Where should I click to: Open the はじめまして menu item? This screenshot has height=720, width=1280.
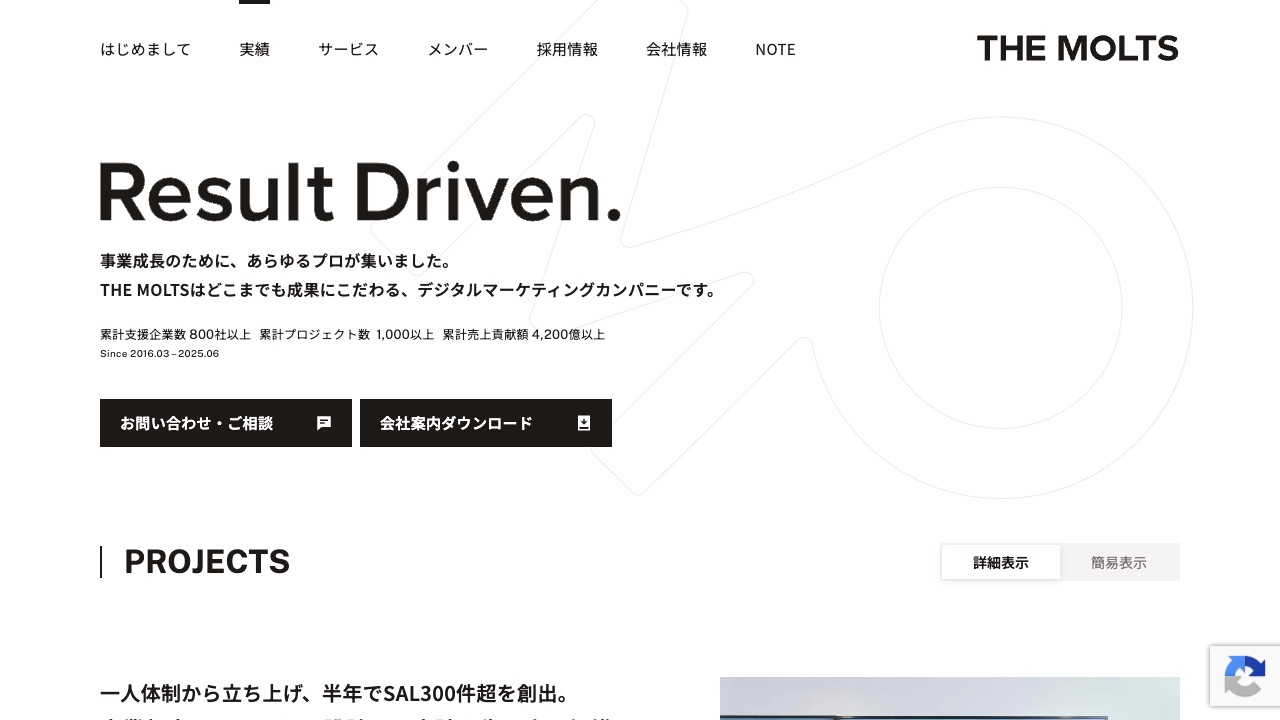click(x=145, y=49)
